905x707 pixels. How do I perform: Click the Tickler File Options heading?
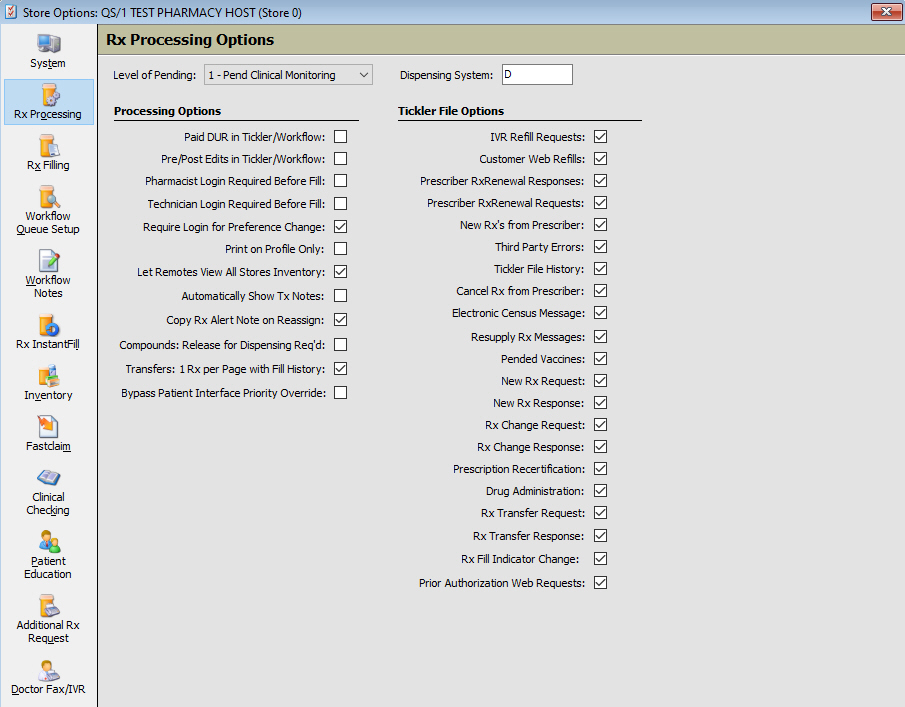pyautogui.click(x=451, y=111)
